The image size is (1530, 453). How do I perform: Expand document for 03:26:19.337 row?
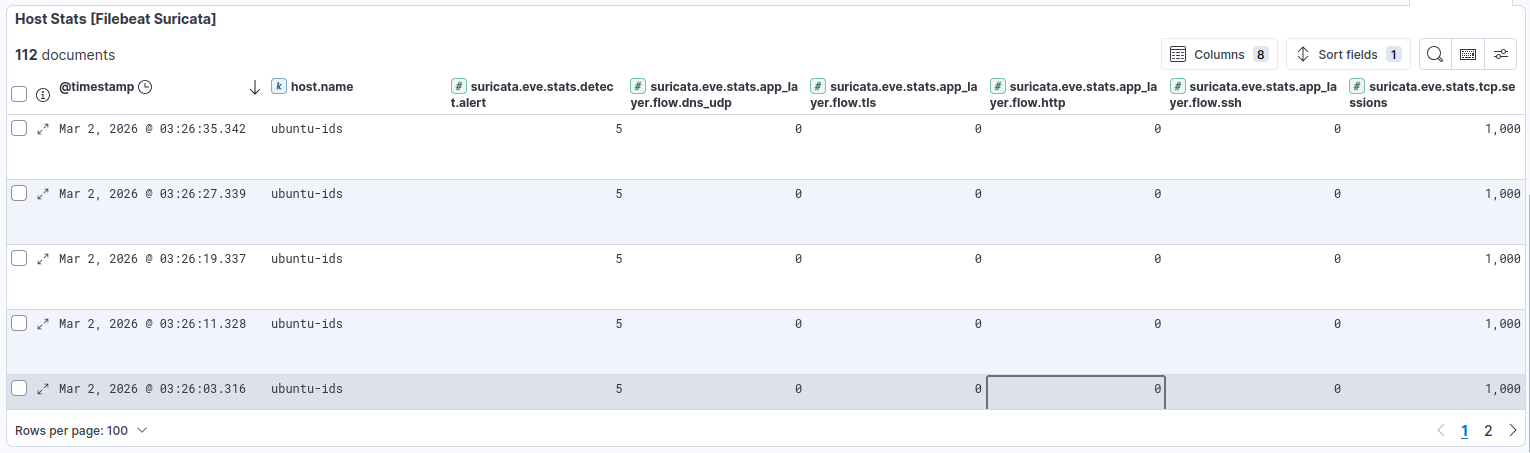(43, 259)
